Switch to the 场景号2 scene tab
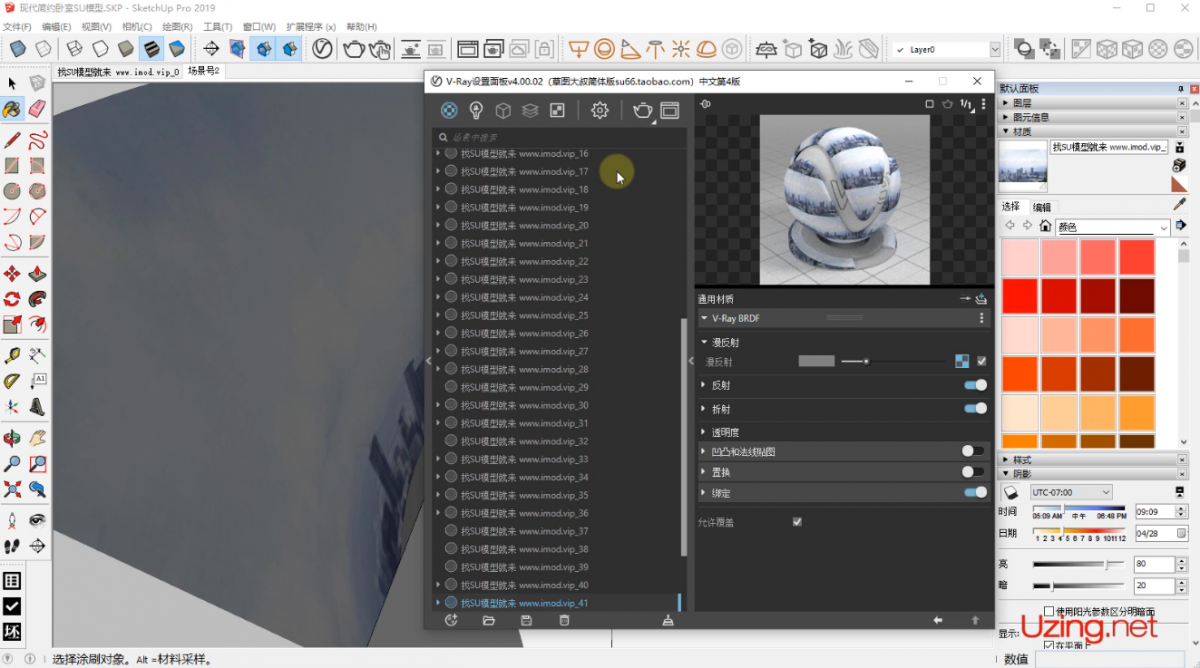The height and width of the screenshot is (668, 1200). [x=203, y=71]
